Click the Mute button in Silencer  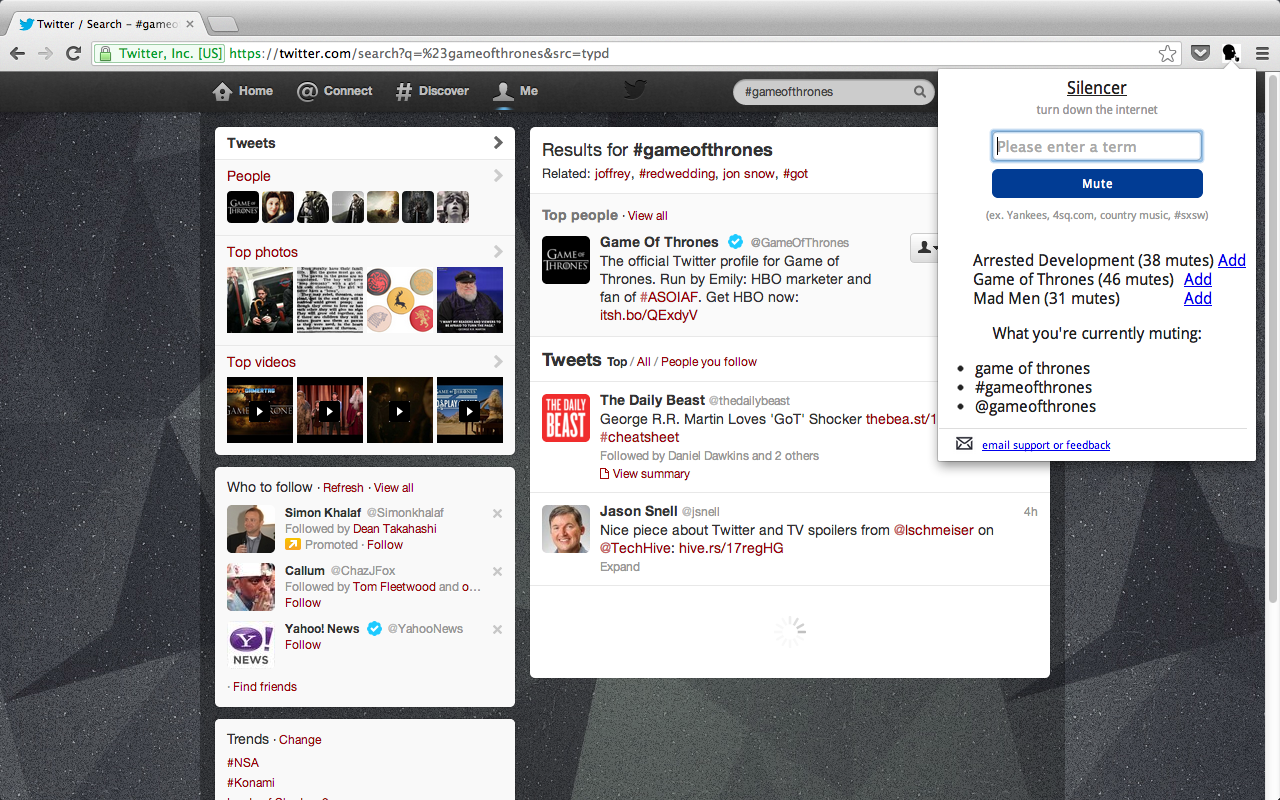coord(1097,184)
